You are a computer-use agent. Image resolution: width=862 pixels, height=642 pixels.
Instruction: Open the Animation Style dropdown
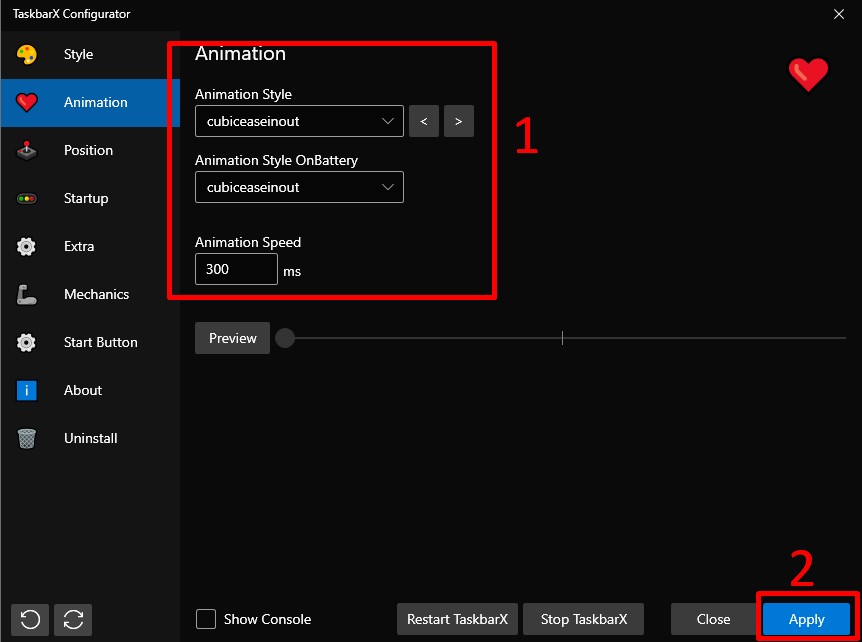point(298,121)
